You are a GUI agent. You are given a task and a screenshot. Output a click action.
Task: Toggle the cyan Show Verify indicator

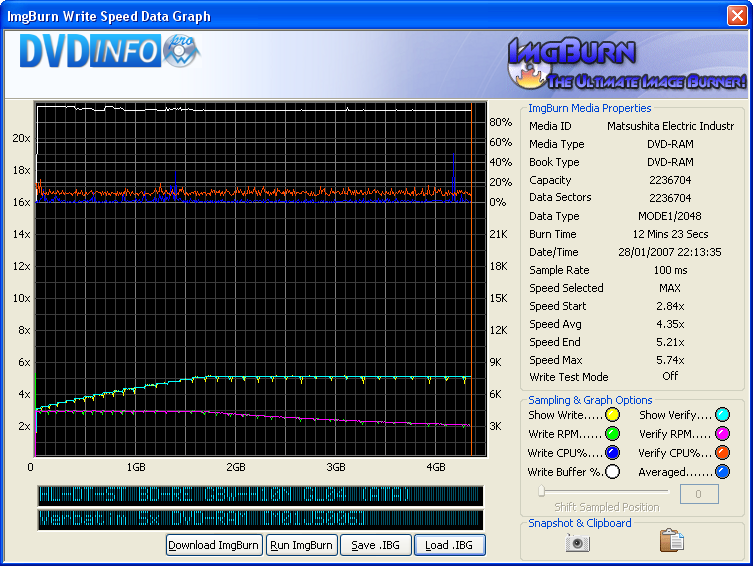pyautogui.click(x=722, y=415)
